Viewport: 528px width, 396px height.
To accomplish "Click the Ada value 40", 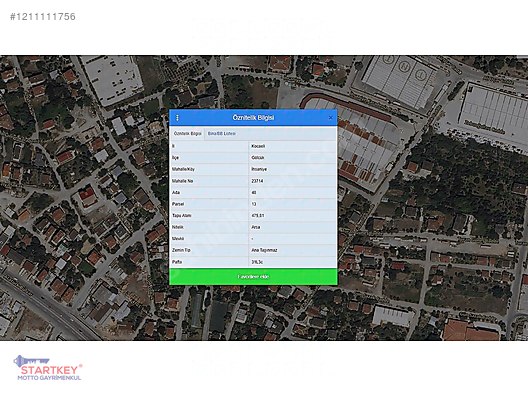I will (x=254, y=193).
